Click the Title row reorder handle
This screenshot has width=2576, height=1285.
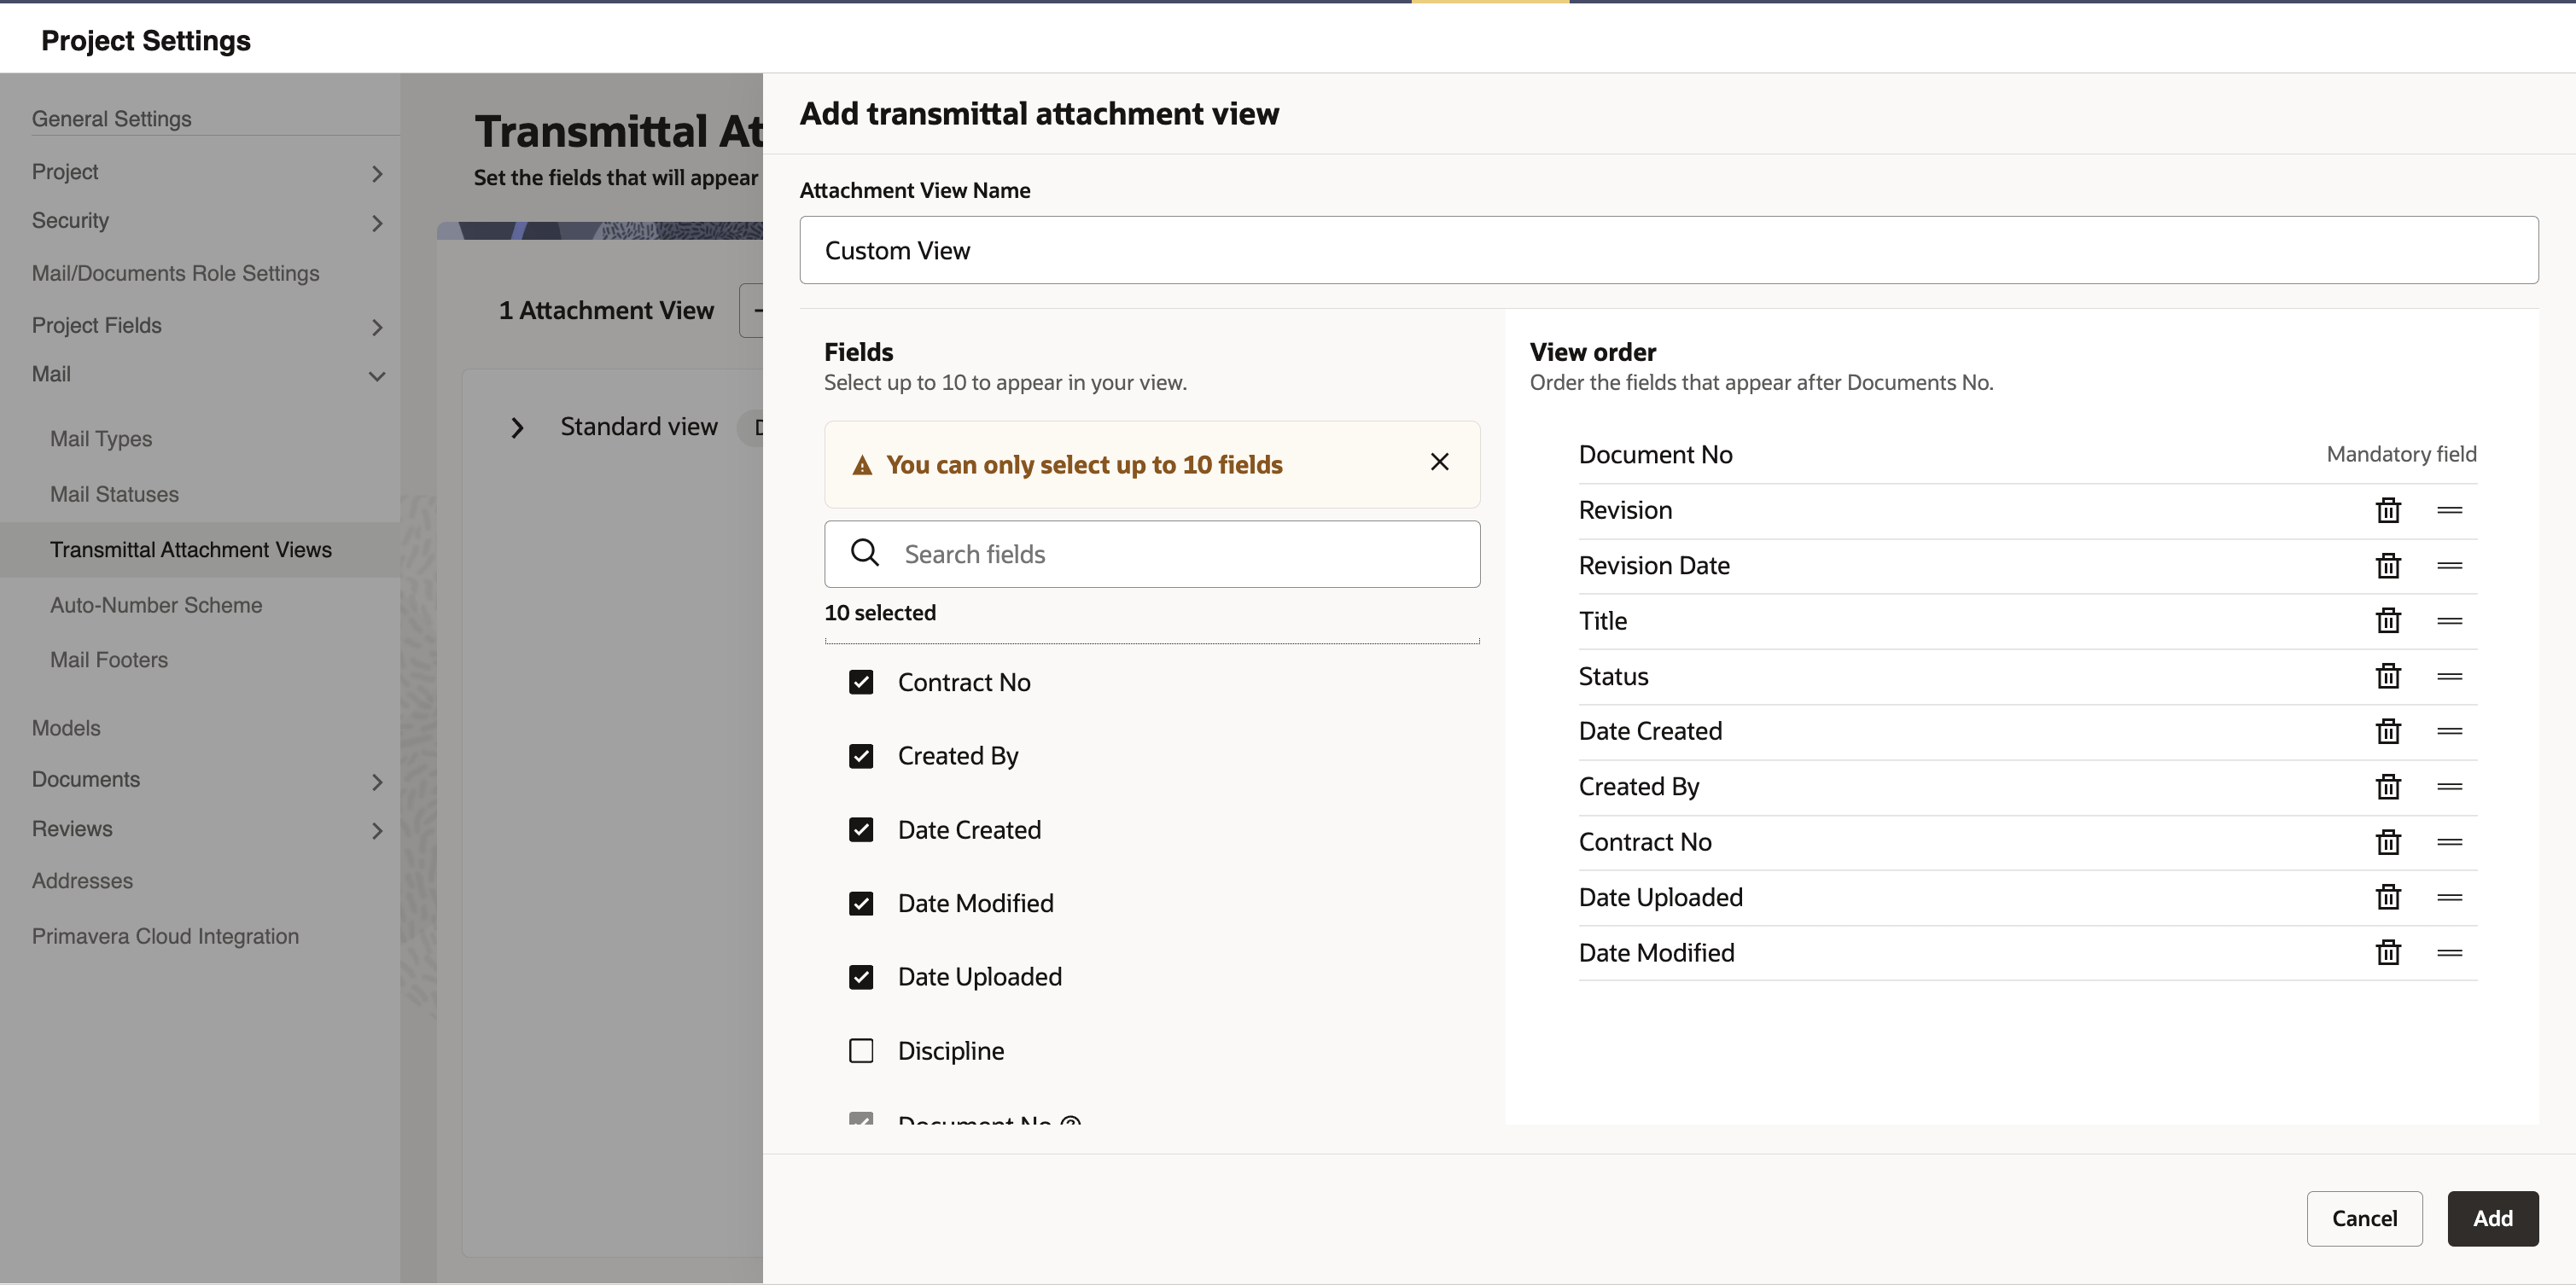tap(2450, 620)
